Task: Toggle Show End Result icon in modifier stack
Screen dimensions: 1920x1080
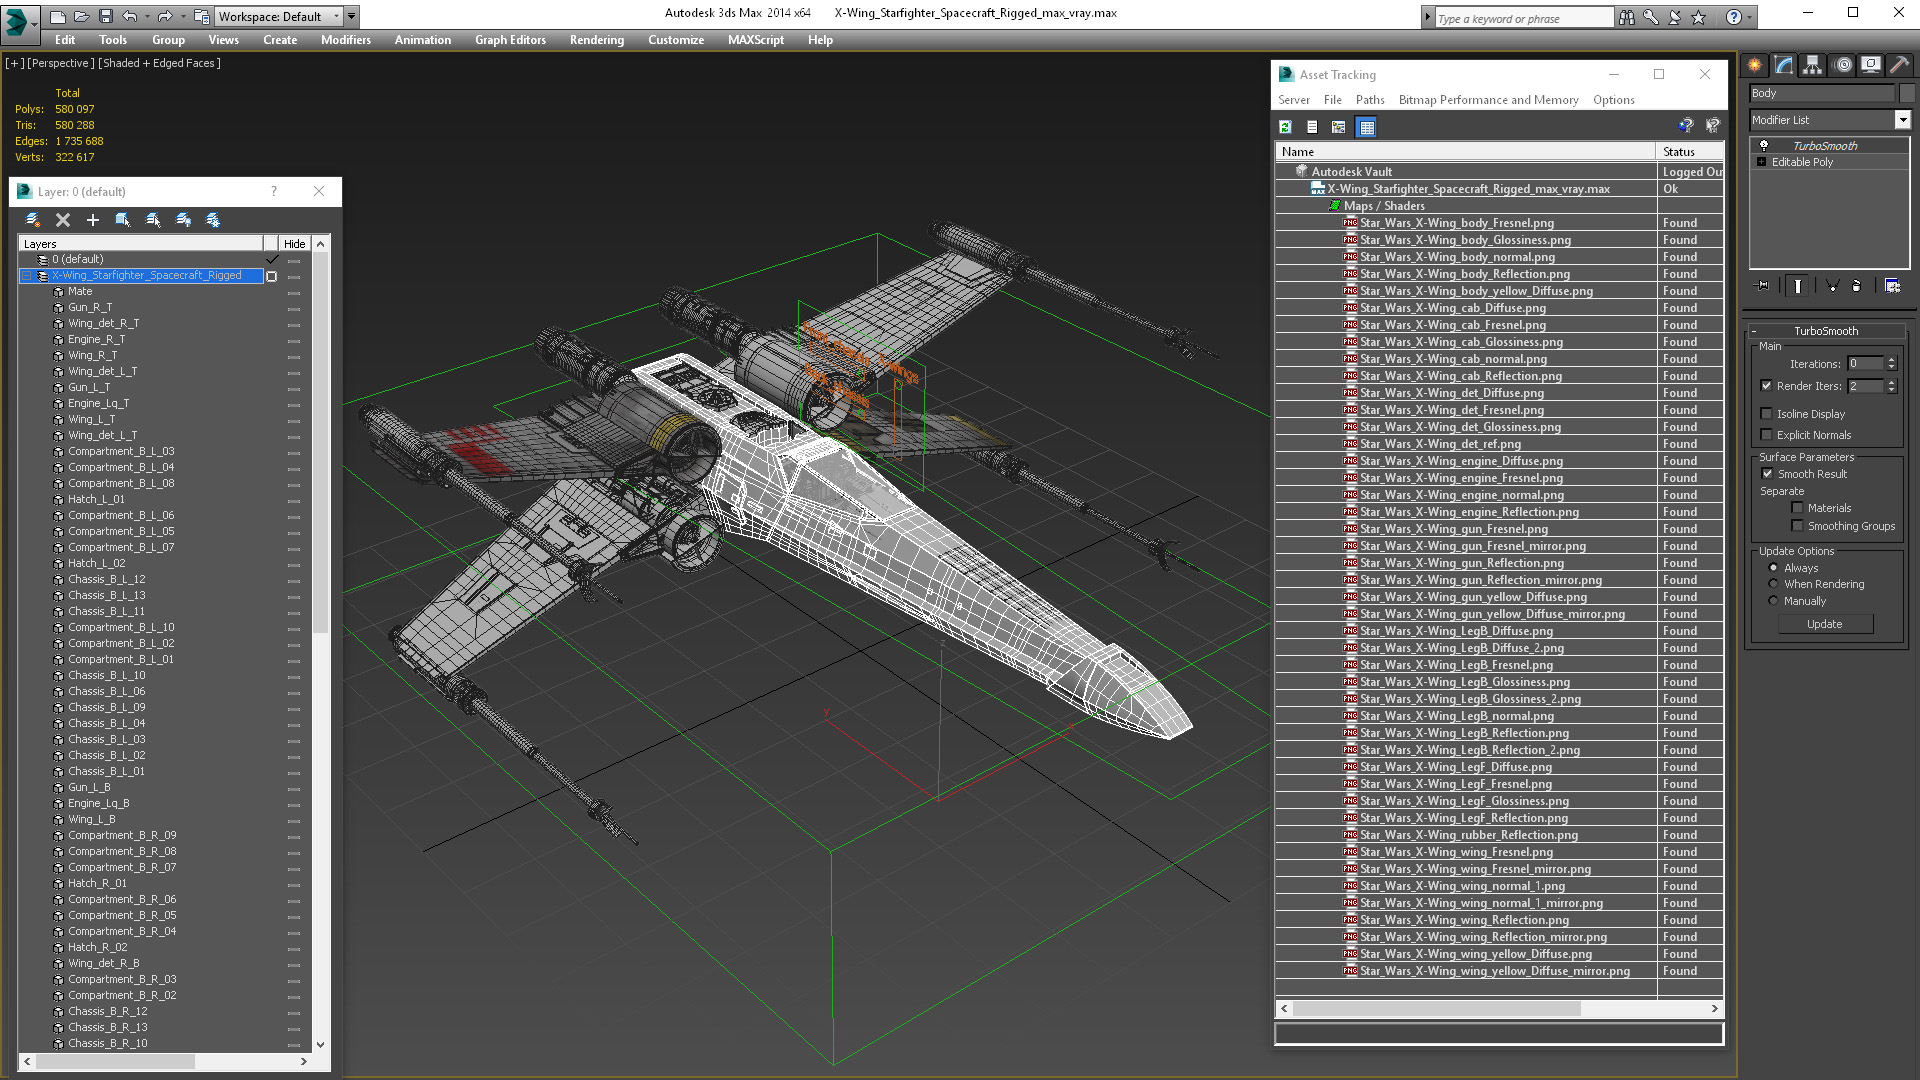Action: pyautogui.click(x=1797, y=286)
